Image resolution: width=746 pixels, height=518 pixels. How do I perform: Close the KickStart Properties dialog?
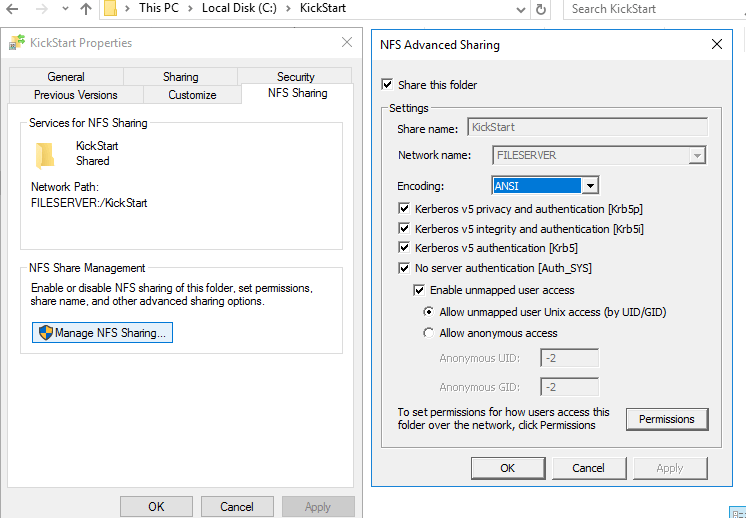point(347,42)
